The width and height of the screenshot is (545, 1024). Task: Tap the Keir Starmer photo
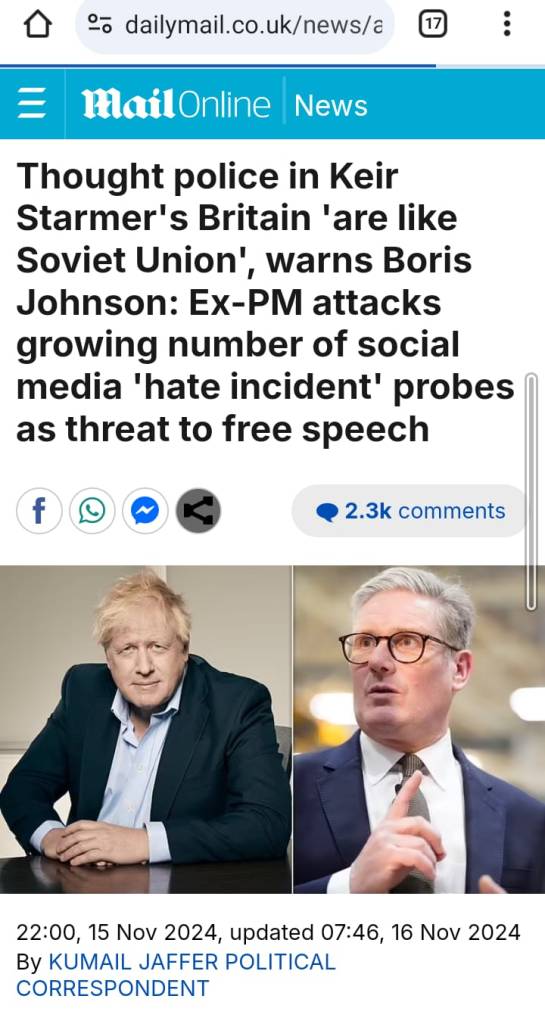click(419, 729)
